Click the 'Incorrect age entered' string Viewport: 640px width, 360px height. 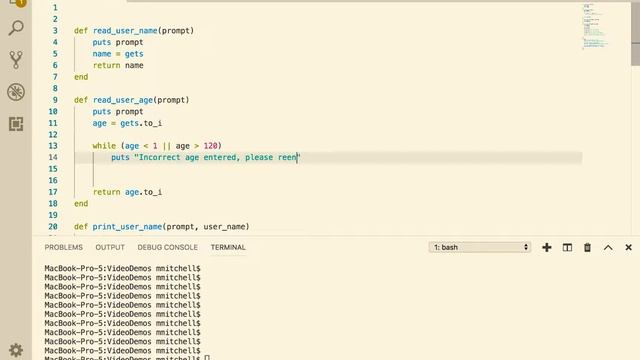point(218,158)
